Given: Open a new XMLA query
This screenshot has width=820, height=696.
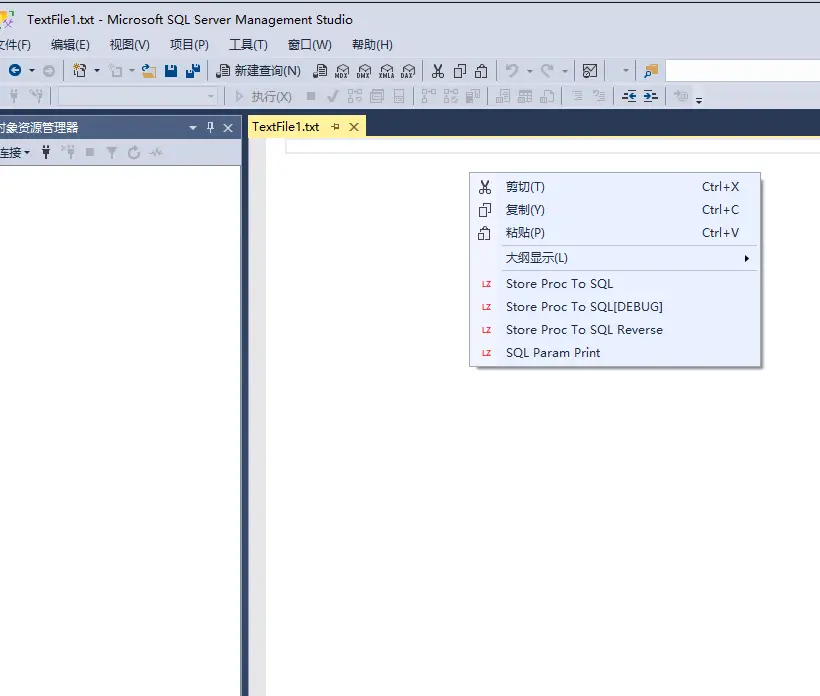Looking at the screenshot, I should click(386, 71).
